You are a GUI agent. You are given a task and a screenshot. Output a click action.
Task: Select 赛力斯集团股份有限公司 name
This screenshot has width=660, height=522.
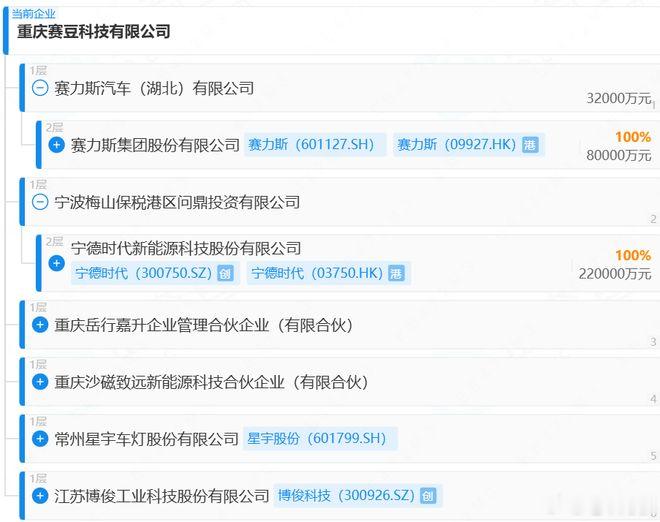(155, 145)
